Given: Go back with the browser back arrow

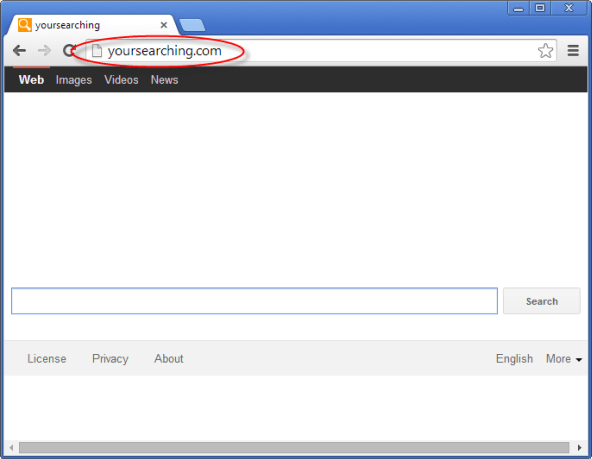Looking at the screenshot, I should point(19,50).
